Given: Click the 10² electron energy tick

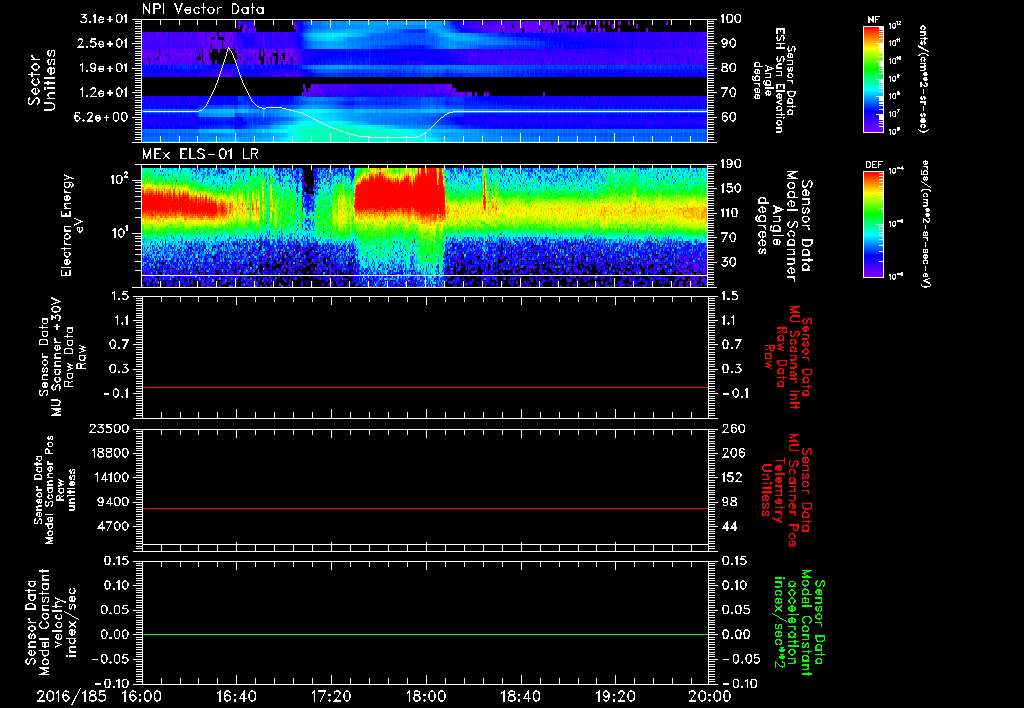Looking at the screenshot, I should 120,178.
